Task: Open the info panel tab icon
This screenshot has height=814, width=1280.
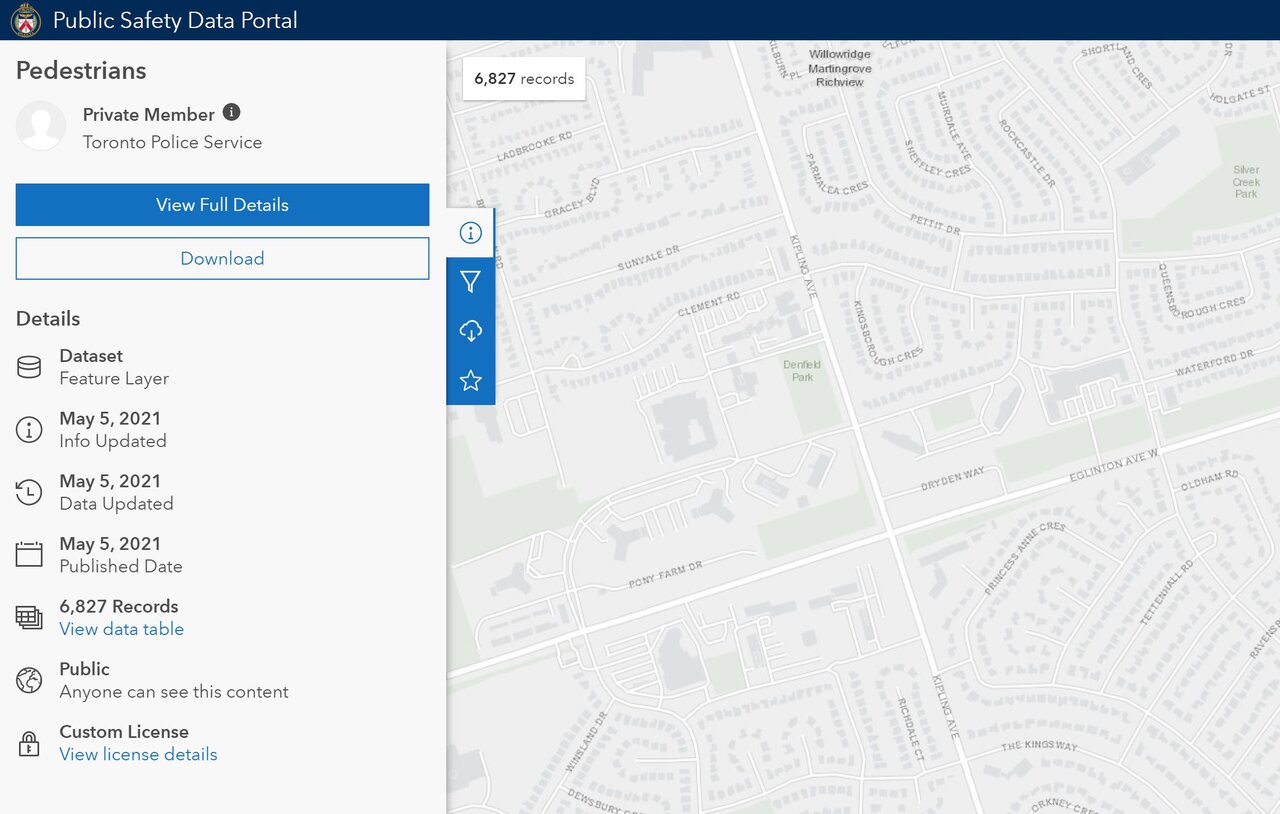Action: (x=471, y=233)
